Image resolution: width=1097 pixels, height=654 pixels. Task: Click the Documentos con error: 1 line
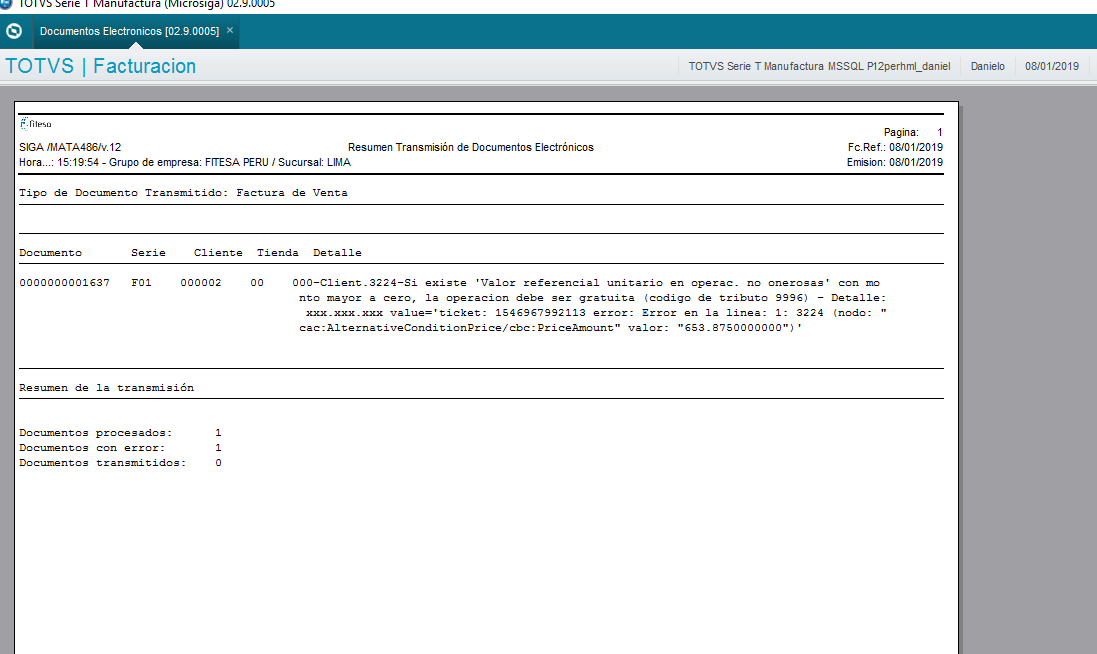tap(120, 448)
